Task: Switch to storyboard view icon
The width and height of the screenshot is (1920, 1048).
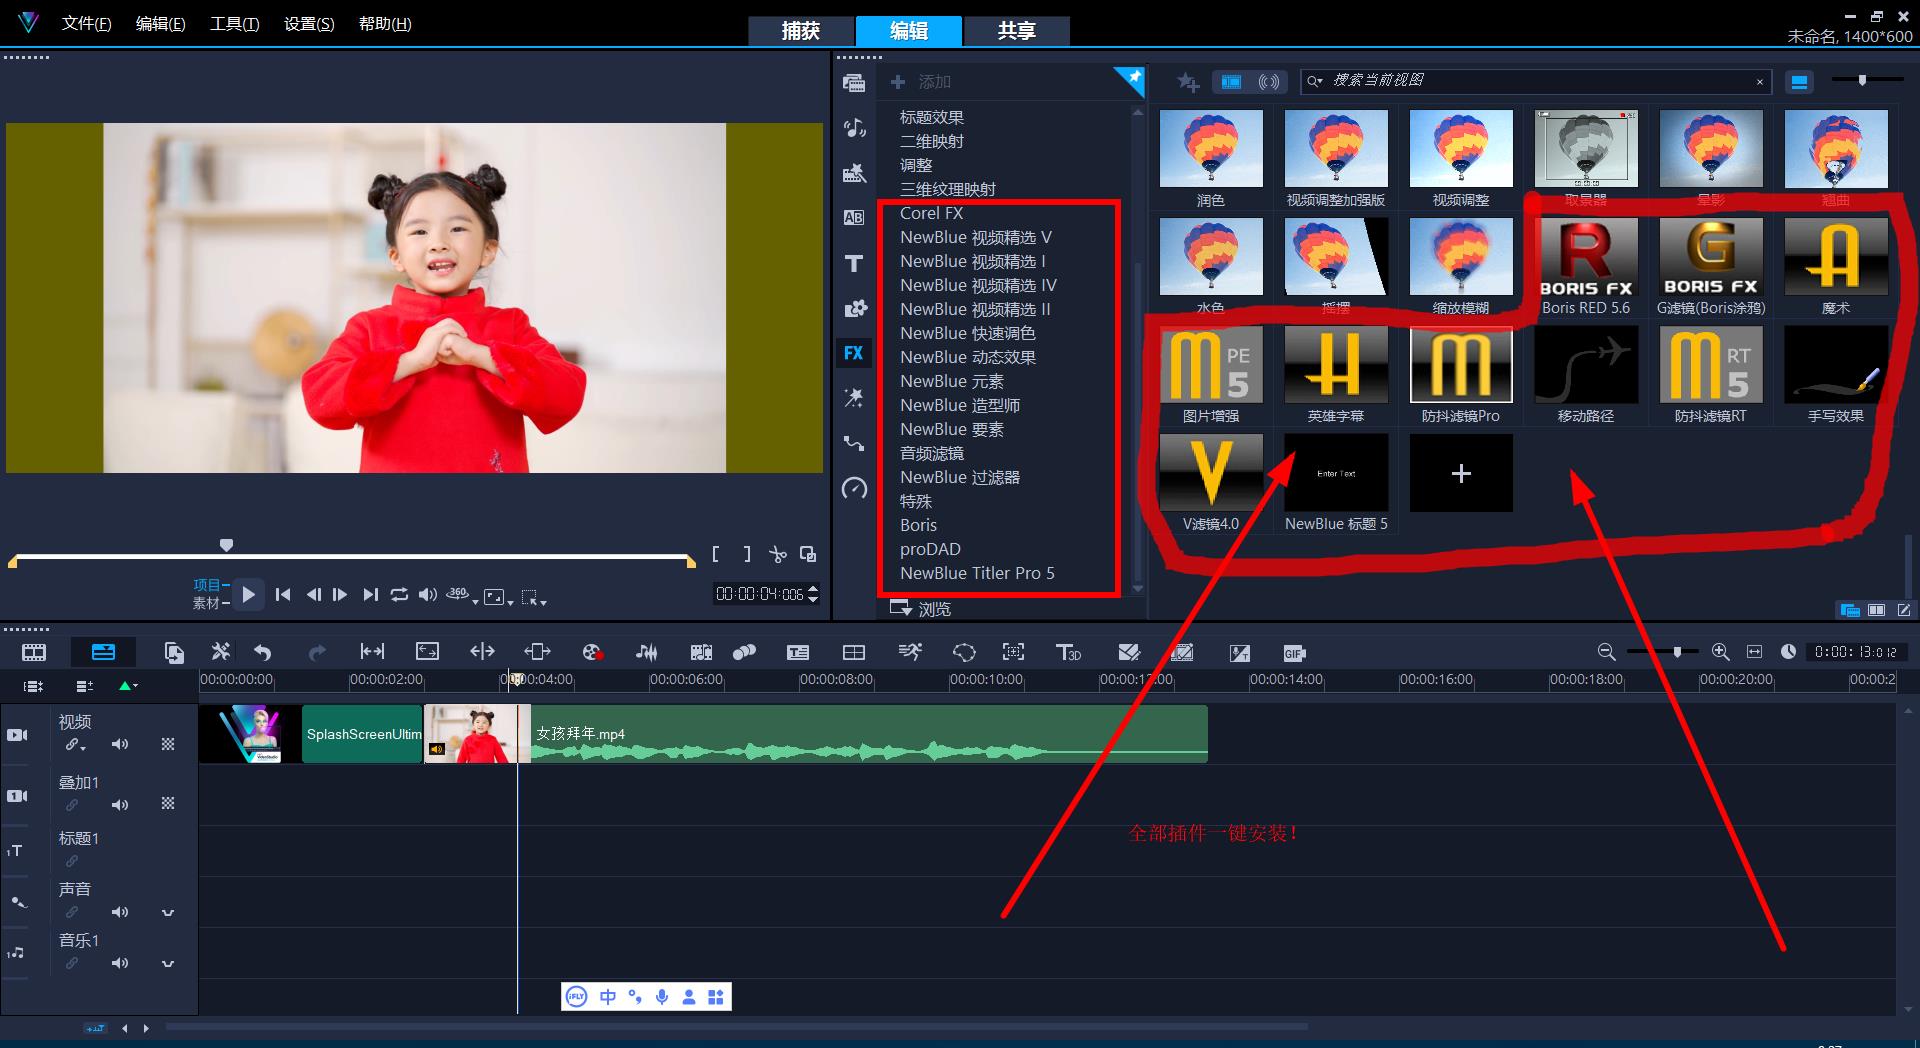Action: [34, 653]
